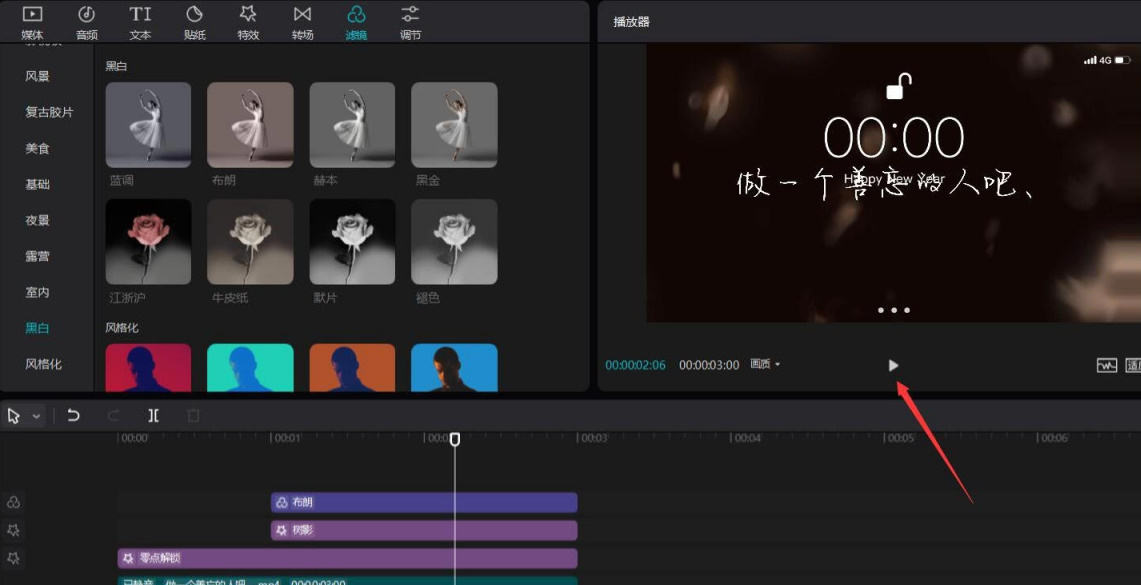Open the 贴纸 stickers panel
The height and width of the screenshot is (585, 1141).
click(x=194, y=22)
